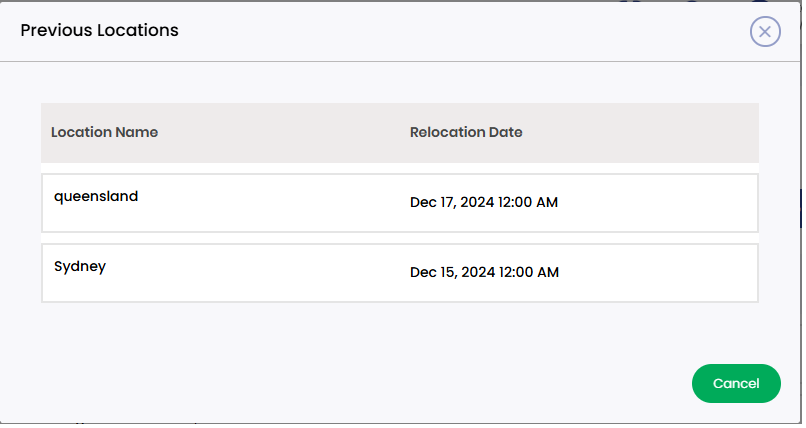Click the word Location in first column header
This screenshot has width=806, height=428.
[82, 133]
